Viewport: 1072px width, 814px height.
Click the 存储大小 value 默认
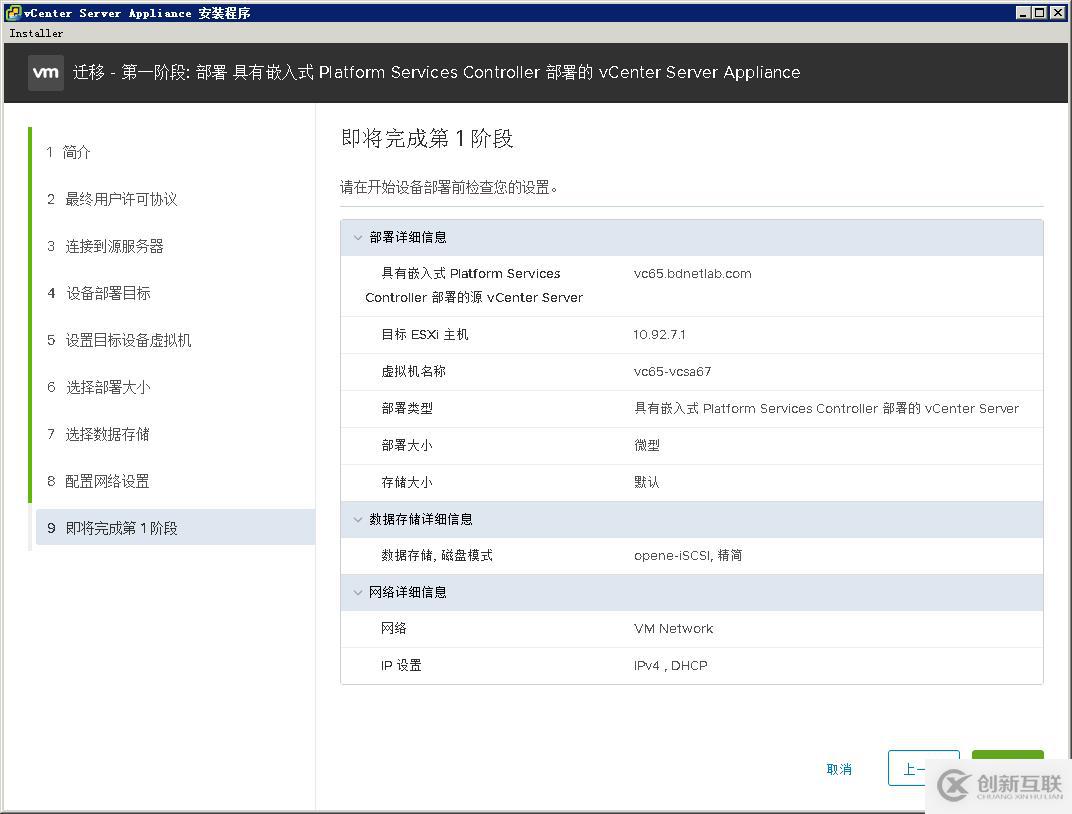[x=647, y=483]
